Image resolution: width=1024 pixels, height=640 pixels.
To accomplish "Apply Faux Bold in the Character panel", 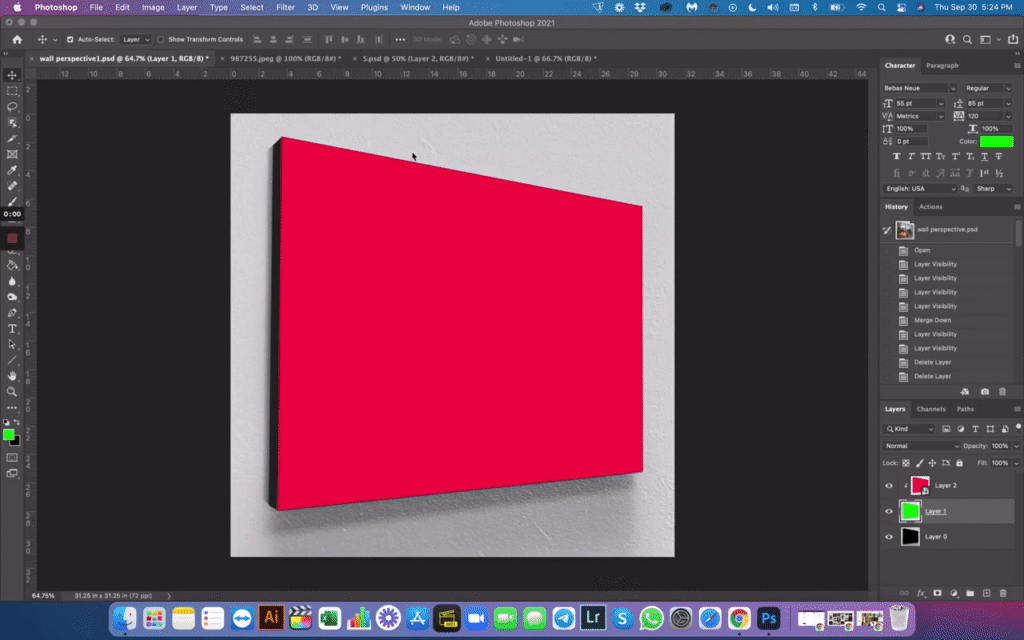I will pos(896,156).
